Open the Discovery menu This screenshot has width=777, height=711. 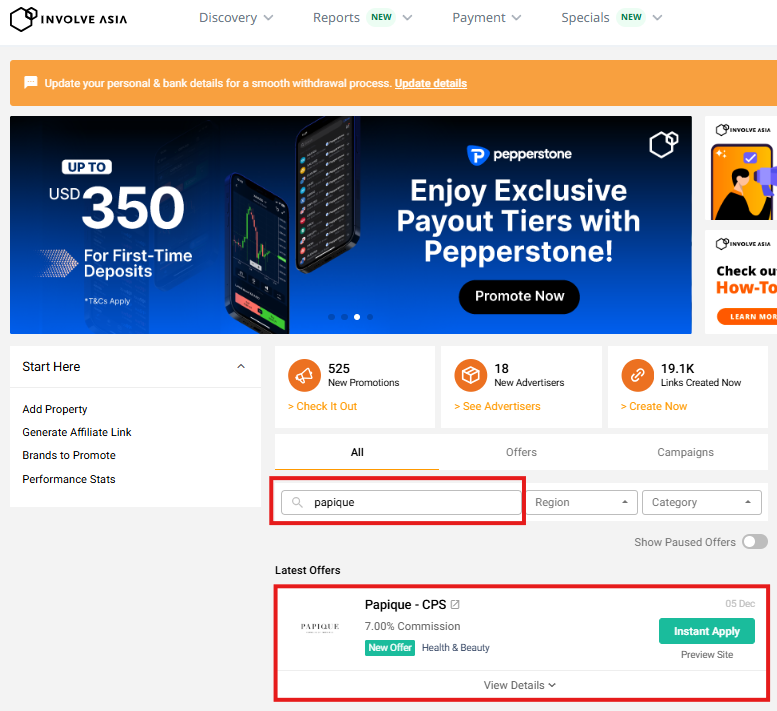pyautogui.click(x=235, y=18)
